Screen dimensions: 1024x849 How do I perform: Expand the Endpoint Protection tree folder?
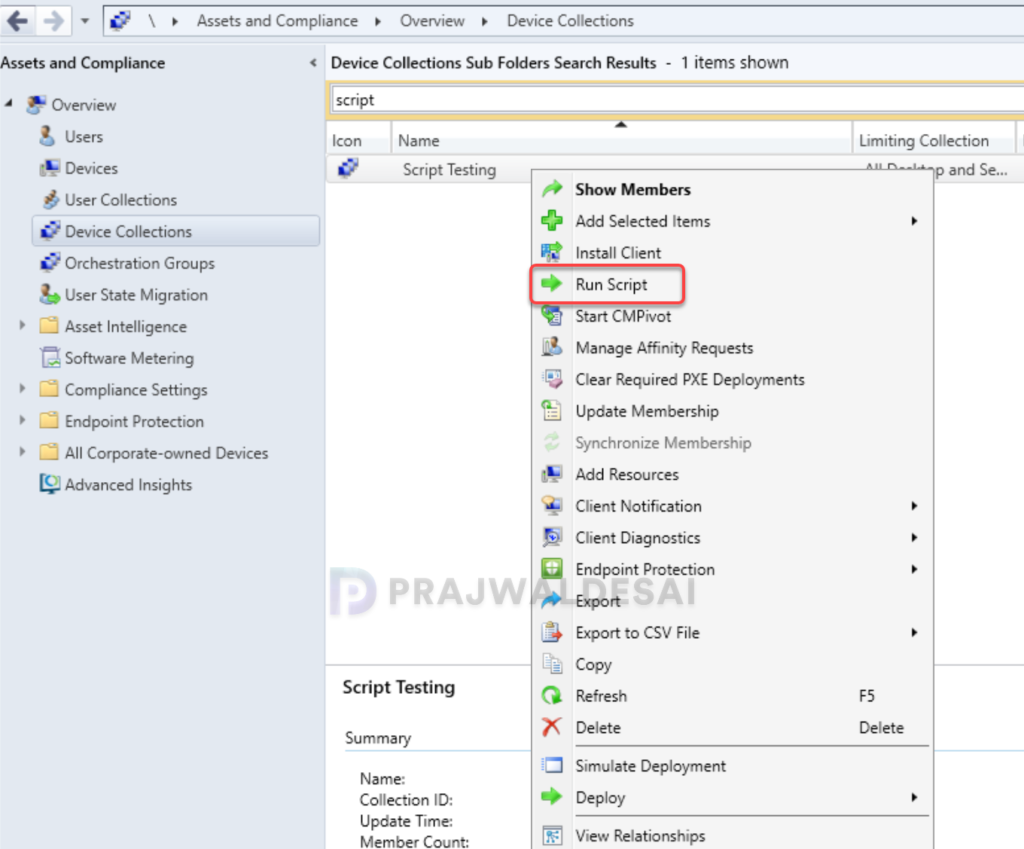click(x=23, y=420)
